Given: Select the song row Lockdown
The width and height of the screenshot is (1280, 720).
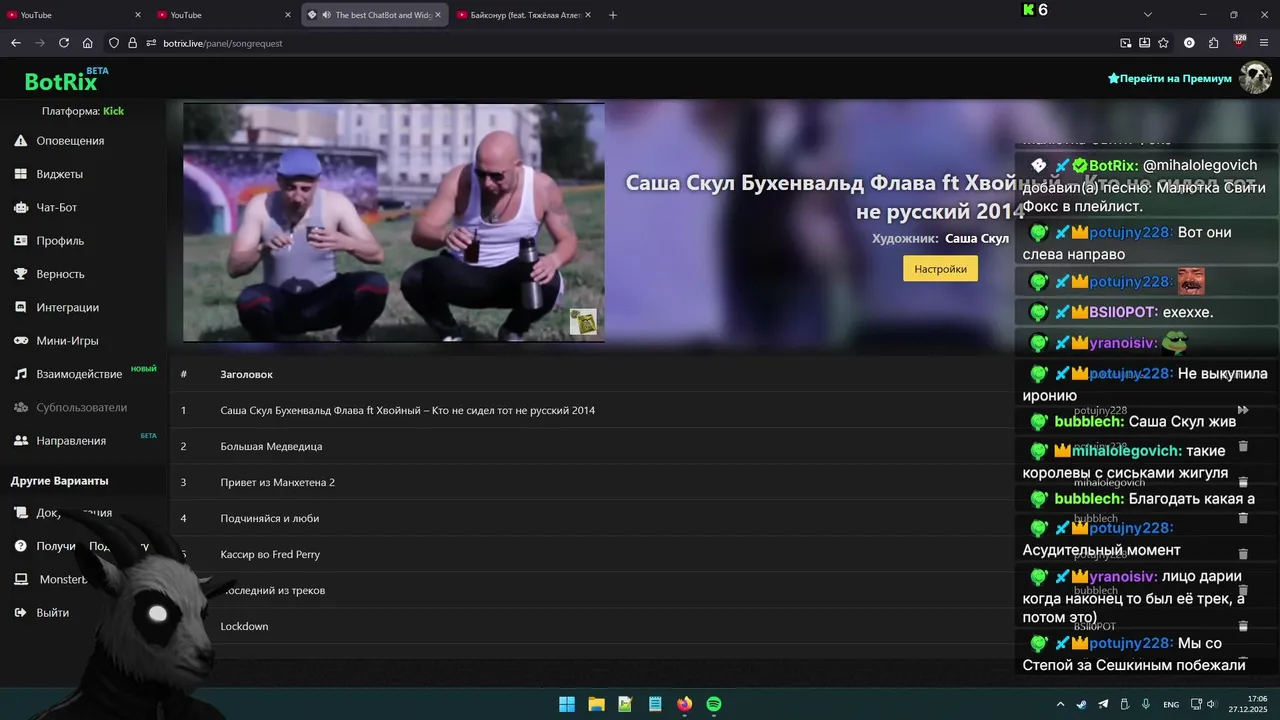Looking at the screenshot, I should click(590, 626).
